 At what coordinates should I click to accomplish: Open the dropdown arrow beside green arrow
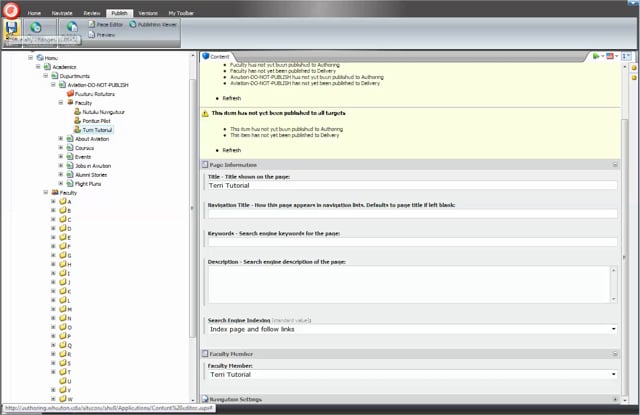pyautogui.click(x=602, y=56)
